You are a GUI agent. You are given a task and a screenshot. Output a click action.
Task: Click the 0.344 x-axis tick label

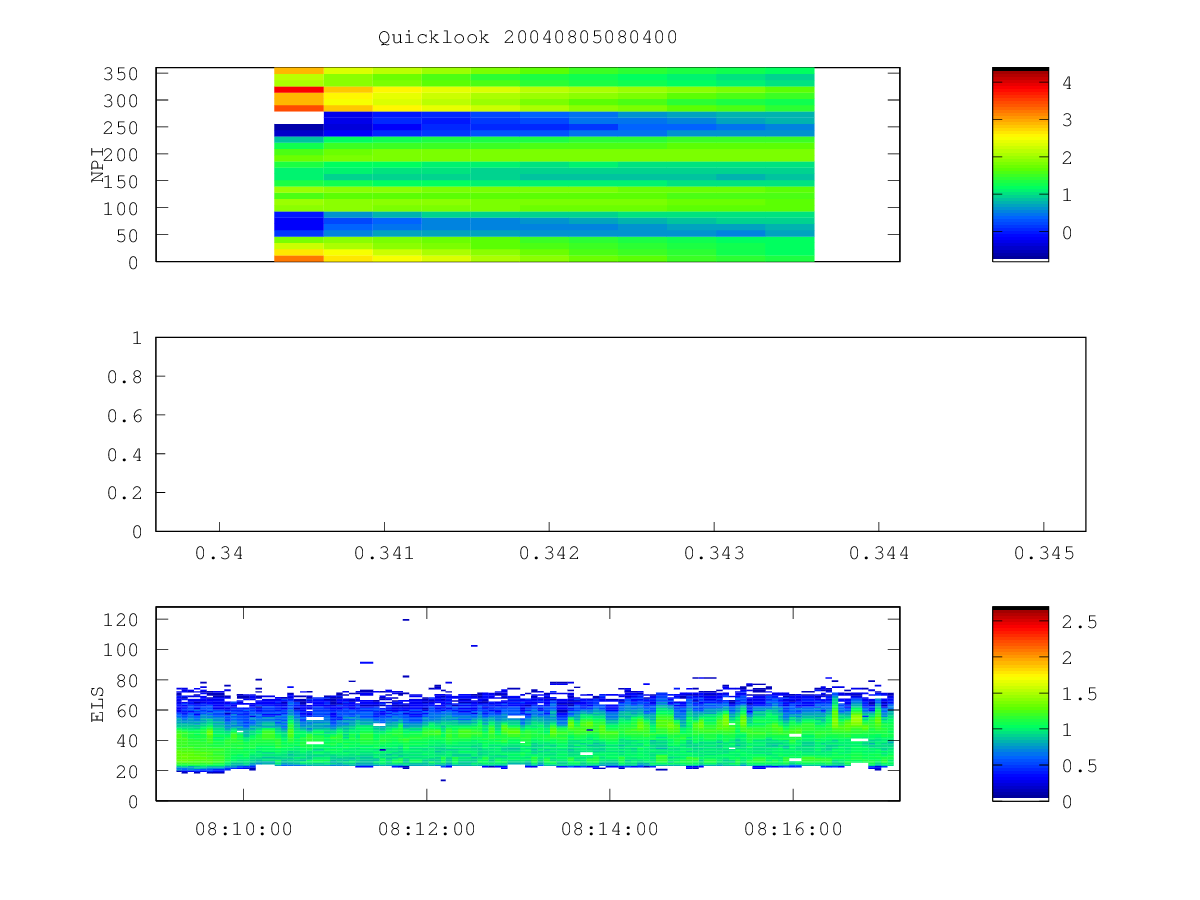pos(878,553)
